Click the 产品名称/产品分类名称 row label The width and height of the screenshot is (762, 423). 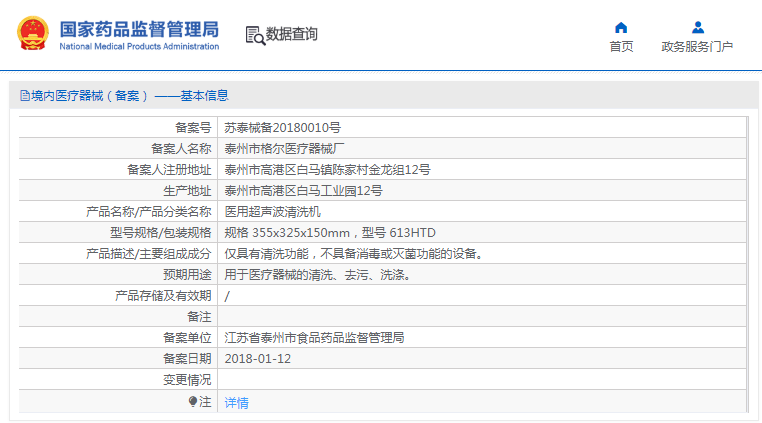coord(149,212)
